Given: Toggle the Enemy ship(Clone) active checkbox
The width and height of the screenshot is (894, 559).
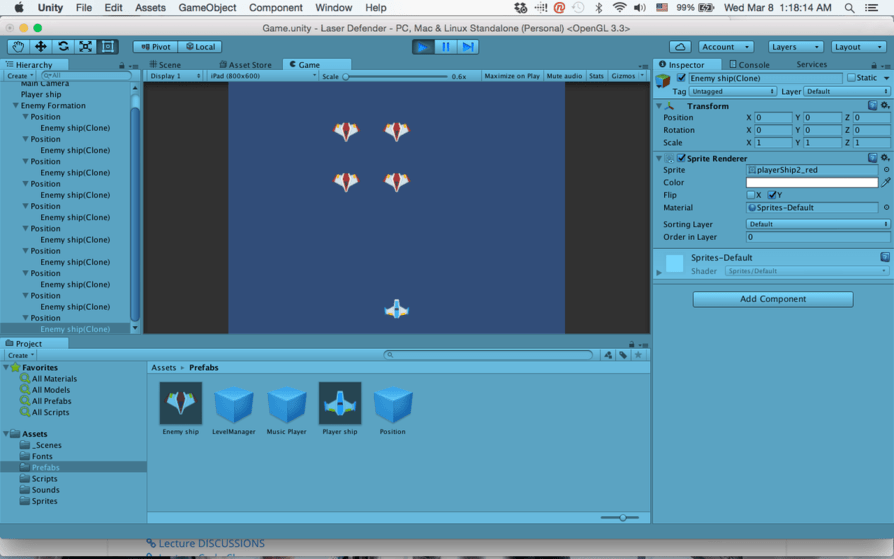Looking at the screenshot, I should click(x=681, y=78).
